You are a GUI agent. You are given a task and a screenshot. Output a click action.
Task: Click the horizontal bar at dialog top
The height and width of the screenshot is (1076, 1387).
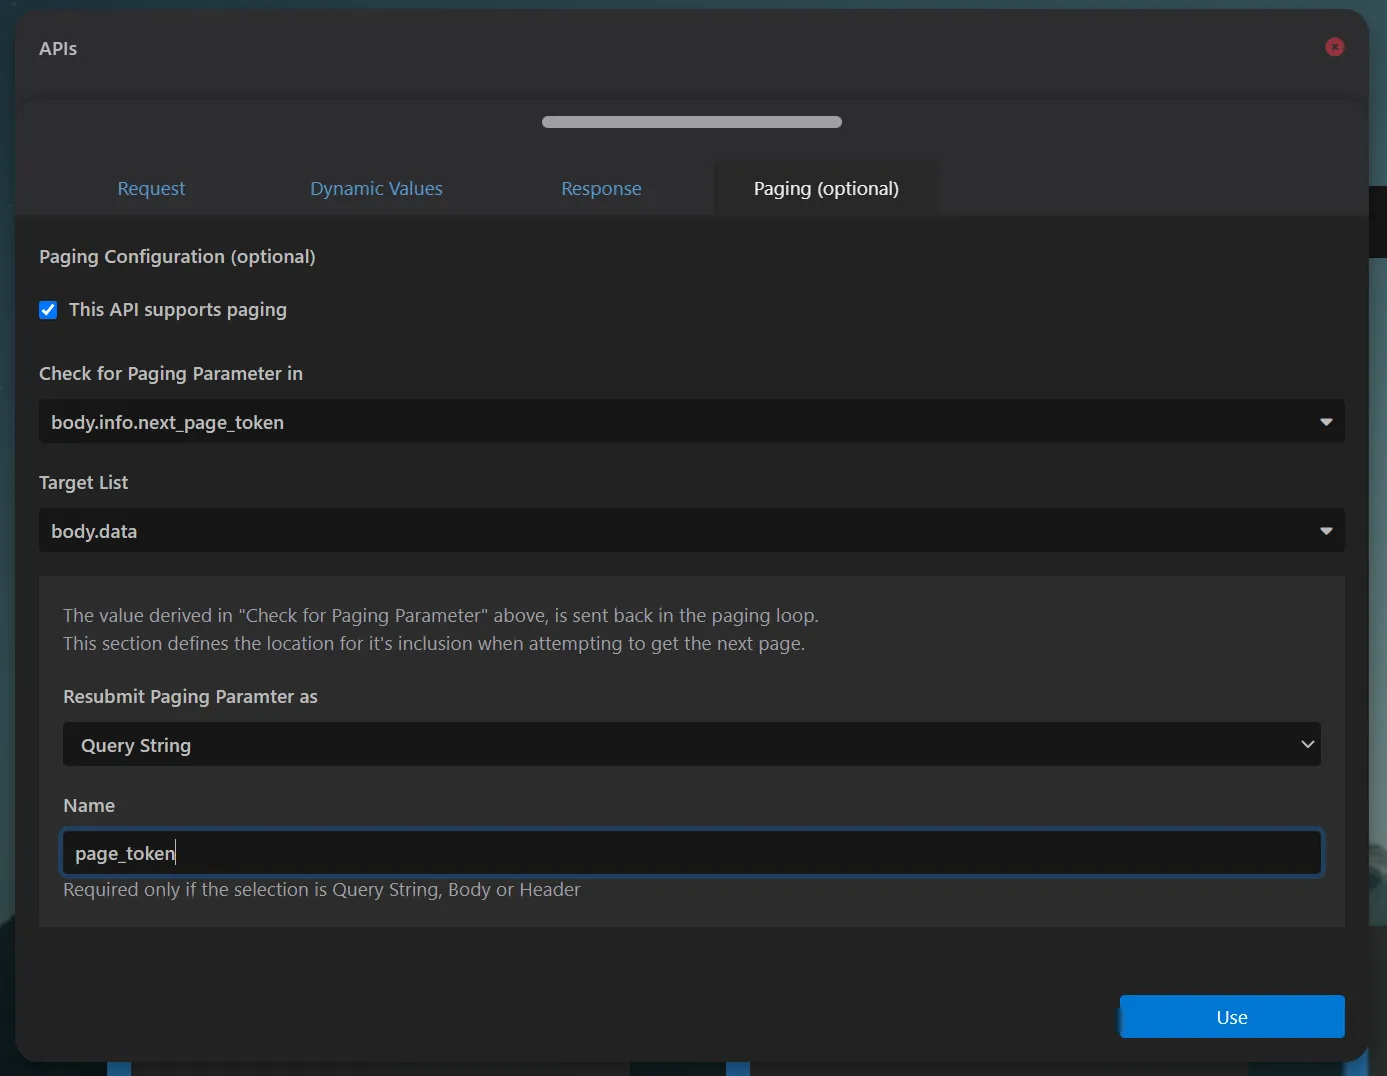tap(692, 122)
